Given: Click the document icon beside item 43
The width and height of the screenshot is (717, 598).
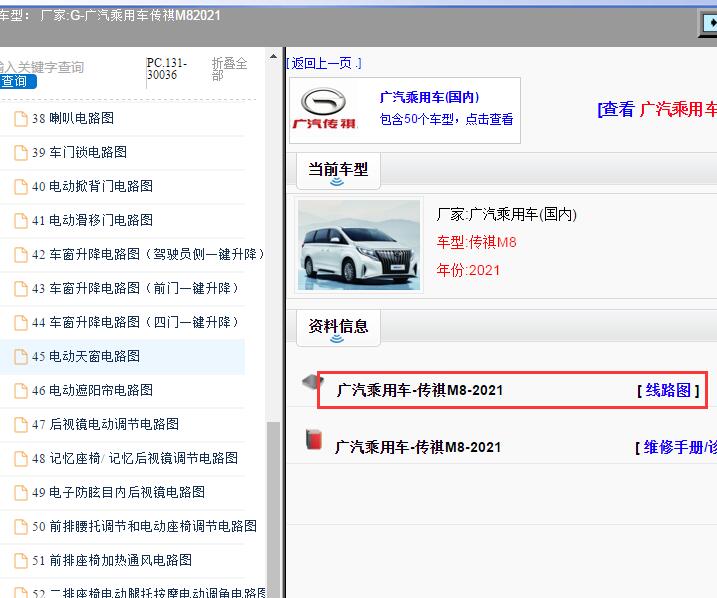Looking at the screenshot, I should [21, 288].
